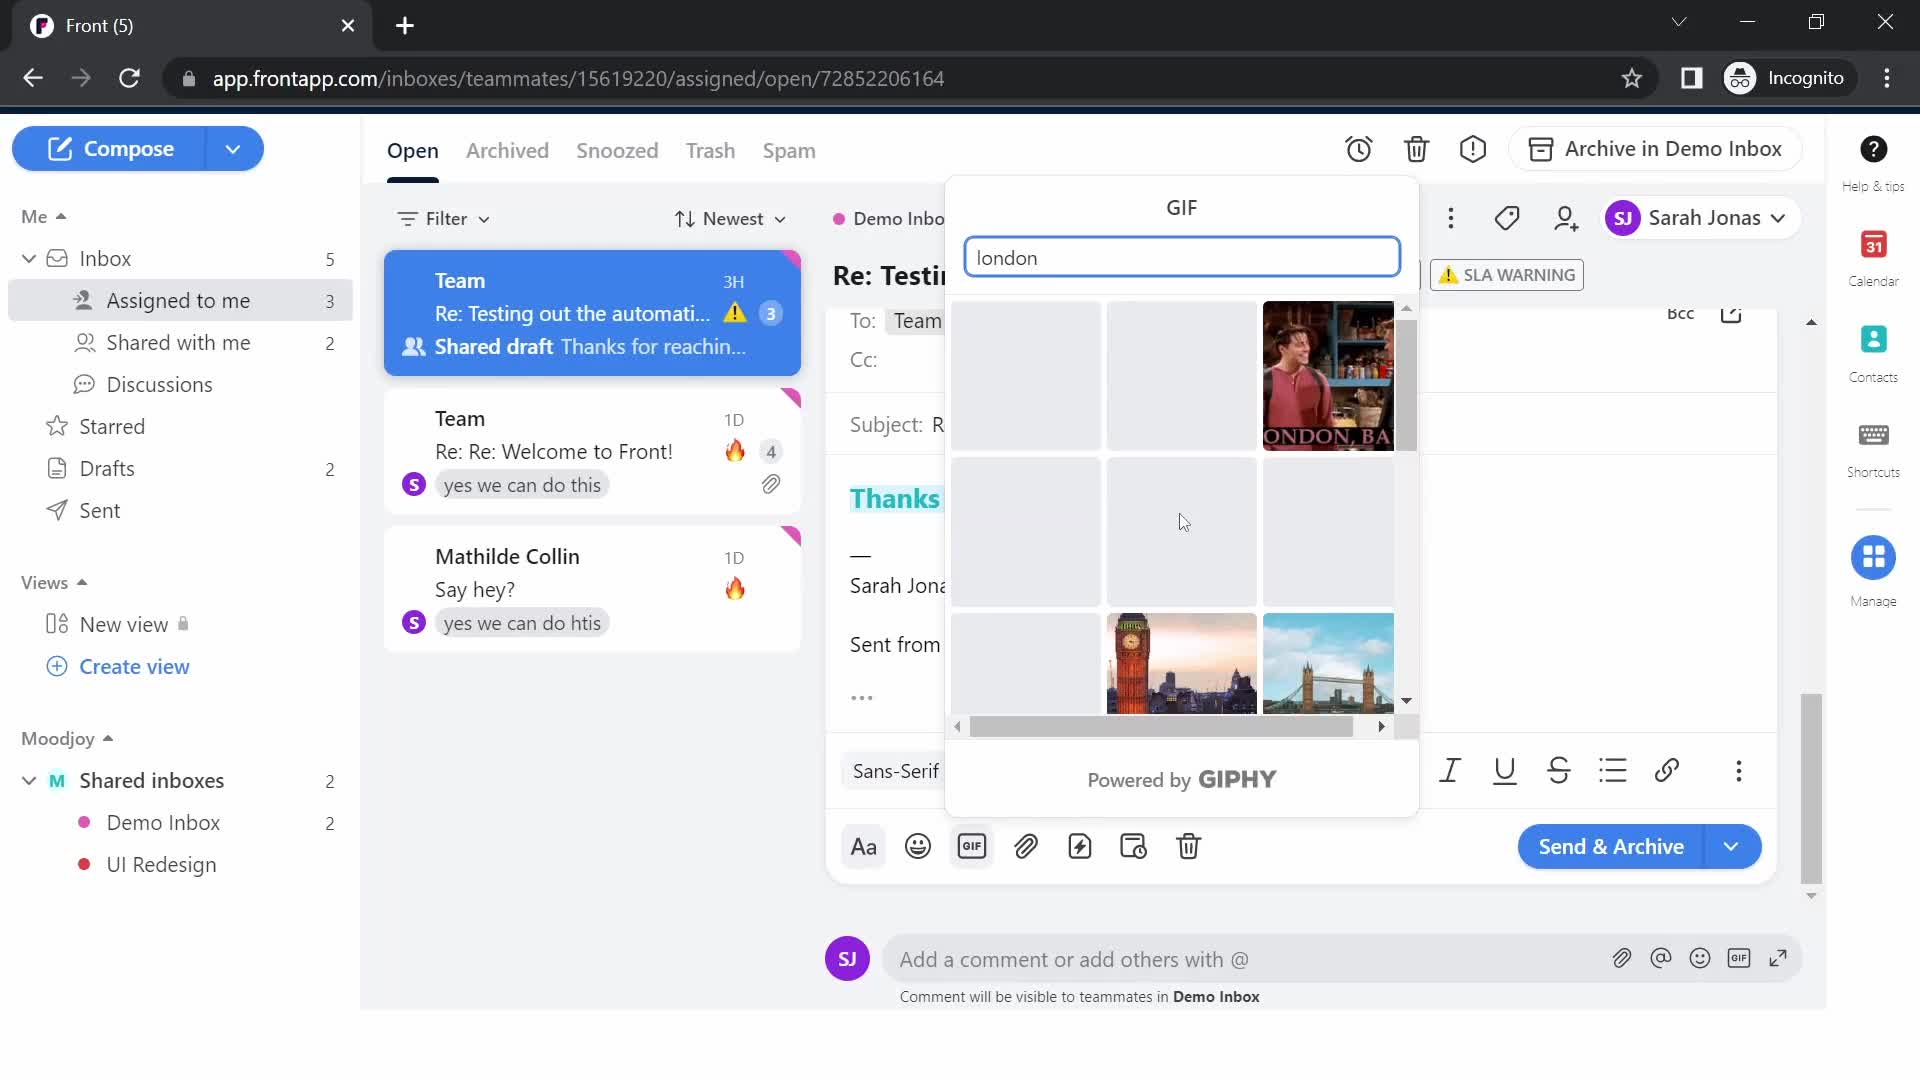Open the Sans-Serif font dropdown
Image resolution: width=1920 pixels, height=1080 pixels.
(x=896, y=771)
